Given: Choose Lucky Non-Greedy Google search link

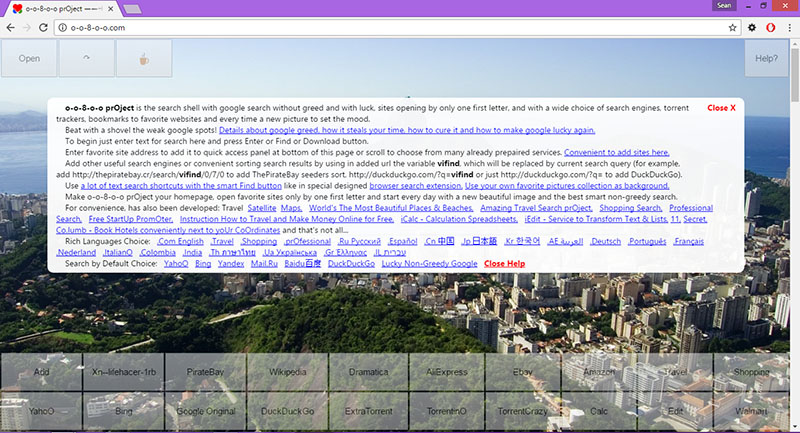Looking at the screenshot, I should pyautogui.click(x=429, y=264).
